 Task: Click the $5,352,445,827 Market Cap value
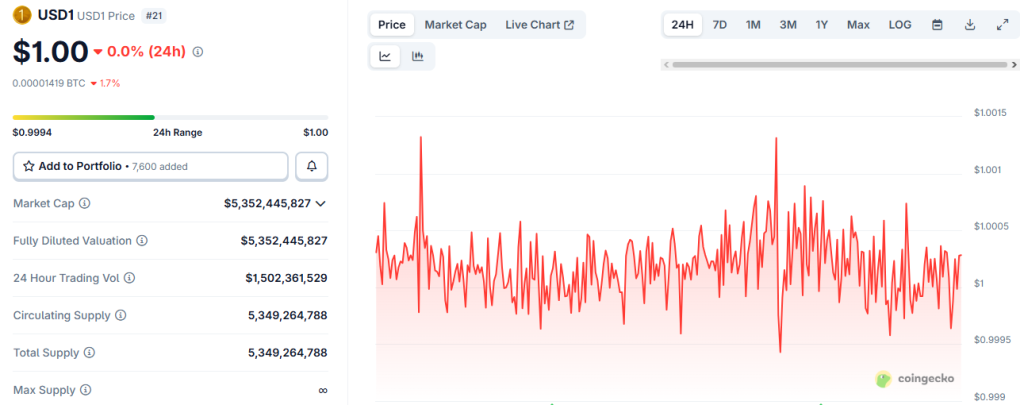[267, 204]
